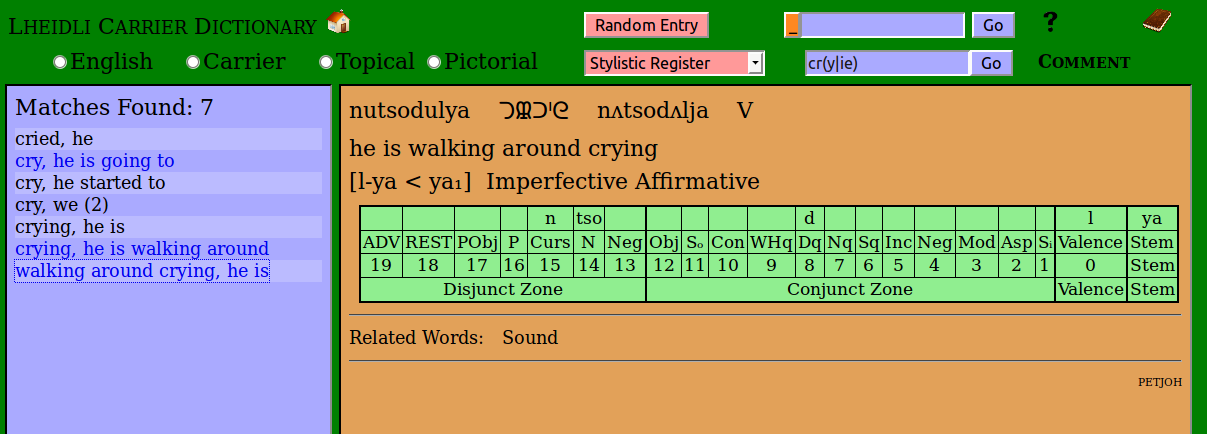This screenshot has width=1207, height=434.
Task: Click the Sound related word link
Action: click(x=530, y=338)
